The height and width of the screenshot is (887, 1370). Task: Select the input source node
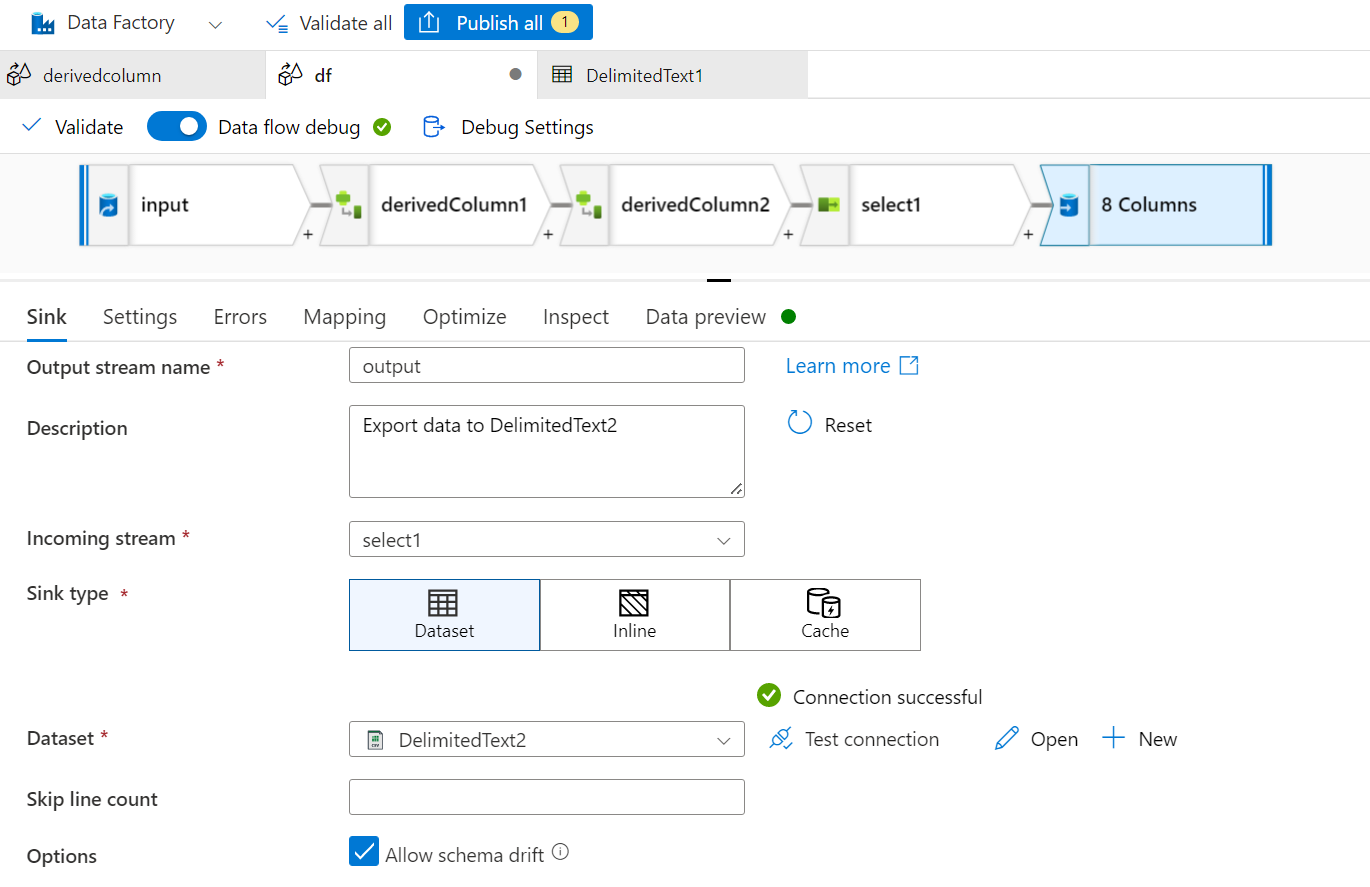(x=195, y=205)
